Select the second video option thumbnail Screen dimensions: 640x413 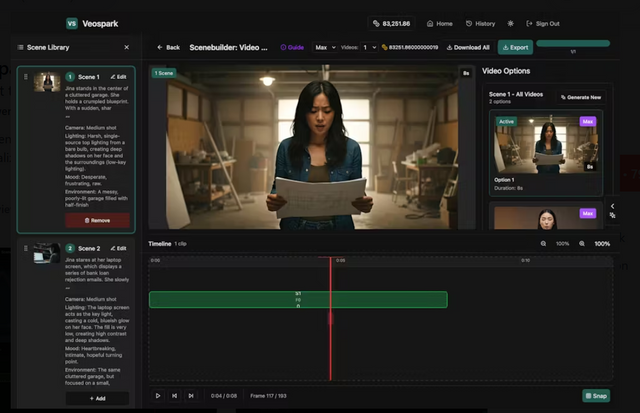point(546,218)
